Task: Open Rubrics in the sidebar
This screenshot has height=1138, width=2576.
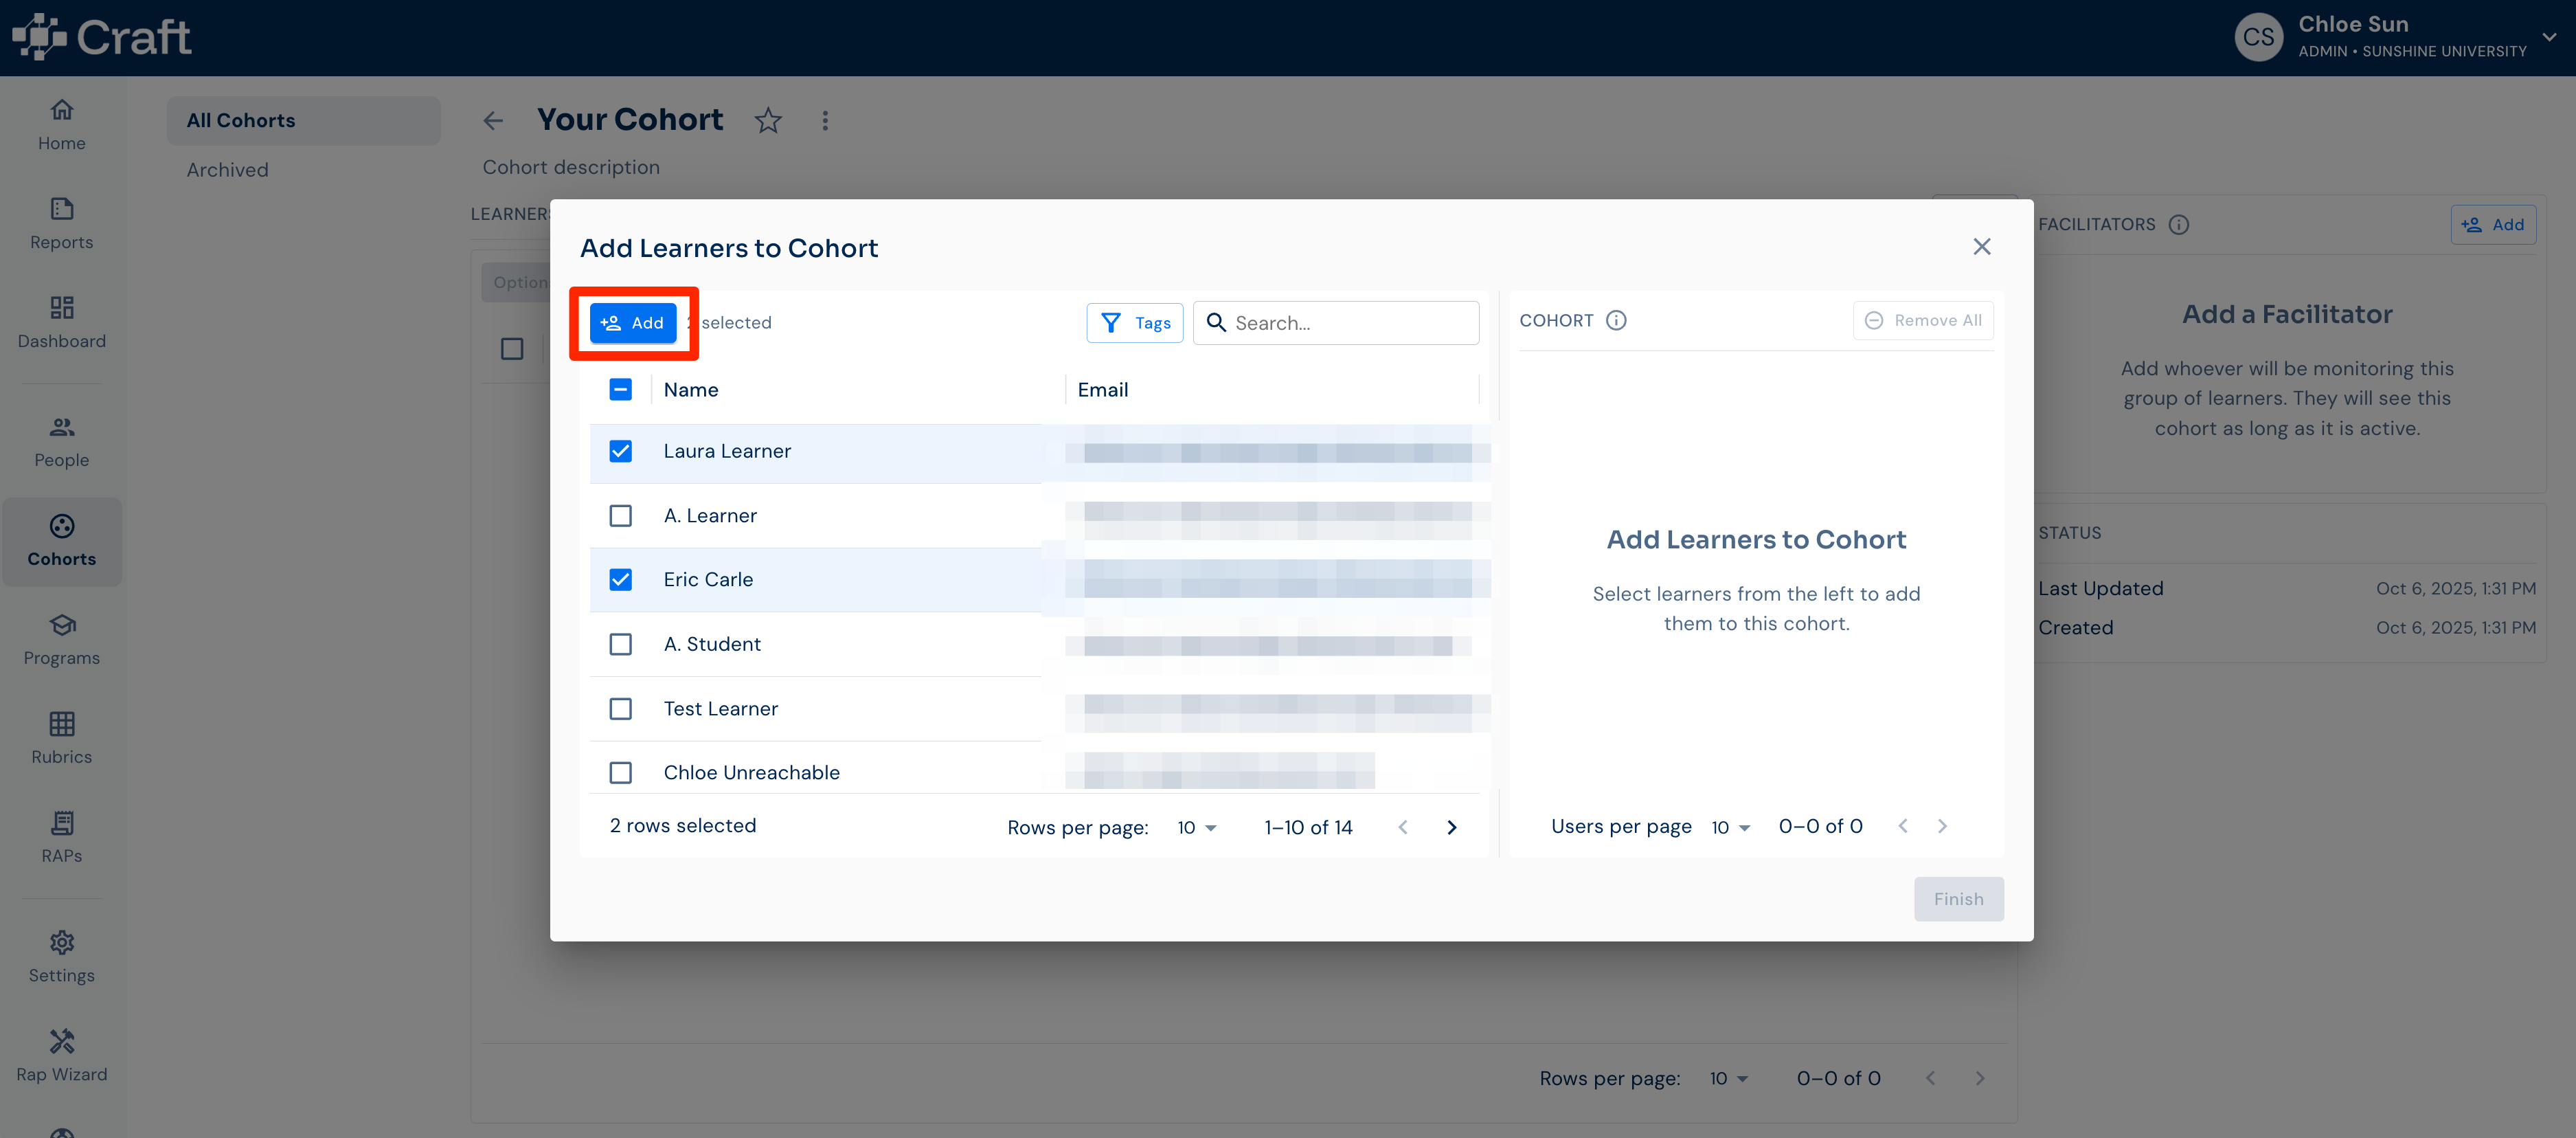Action: [x=61, y=739]
